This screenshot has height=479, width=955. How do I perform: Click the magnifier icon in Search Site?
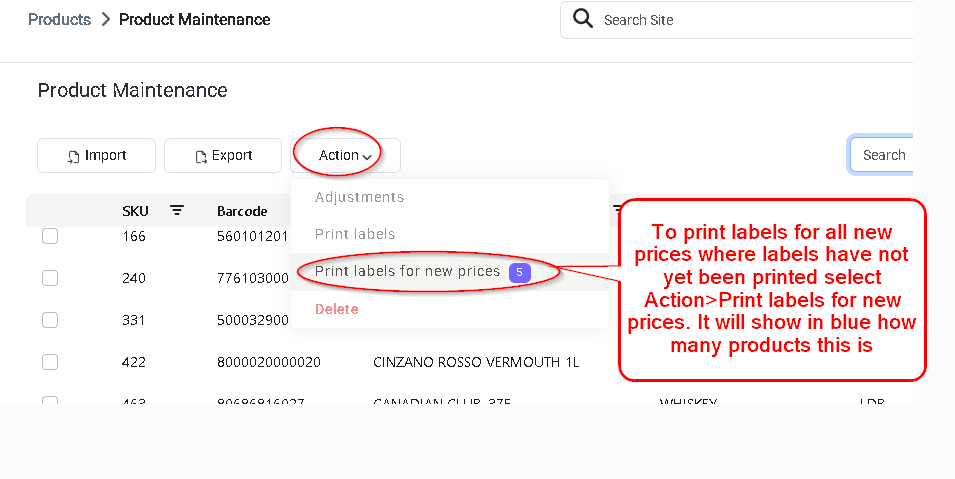coord(583,19)
